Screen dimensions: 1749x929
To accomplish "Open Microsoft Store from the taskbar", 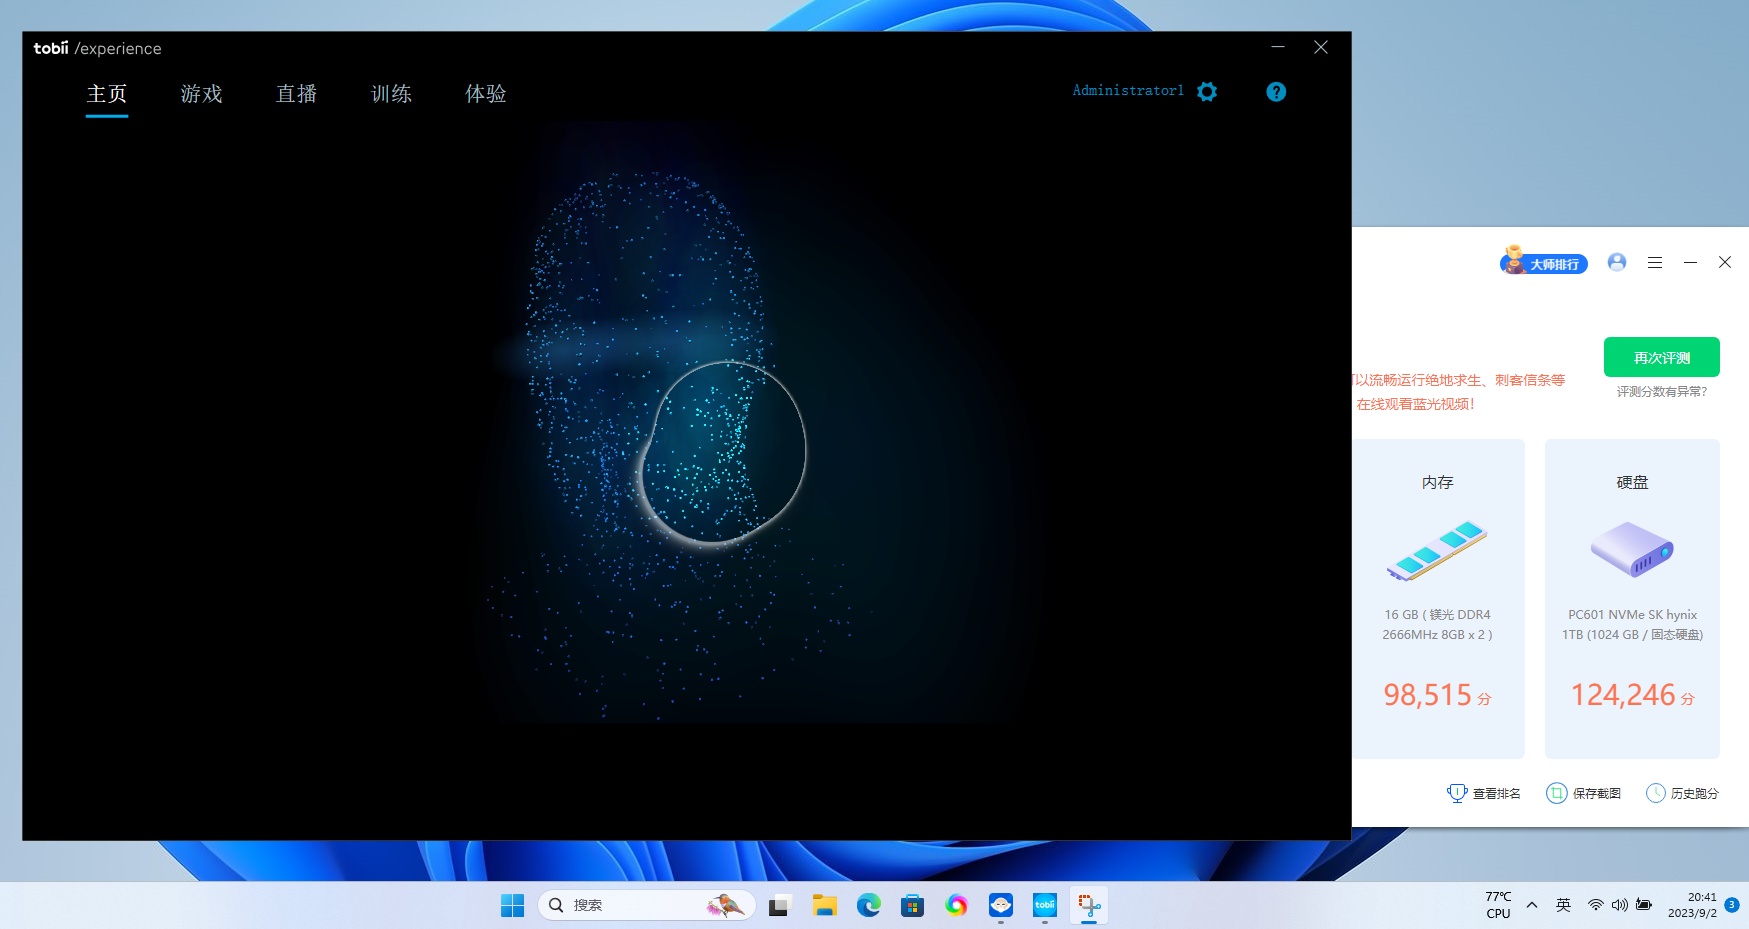I will (912, 905).
